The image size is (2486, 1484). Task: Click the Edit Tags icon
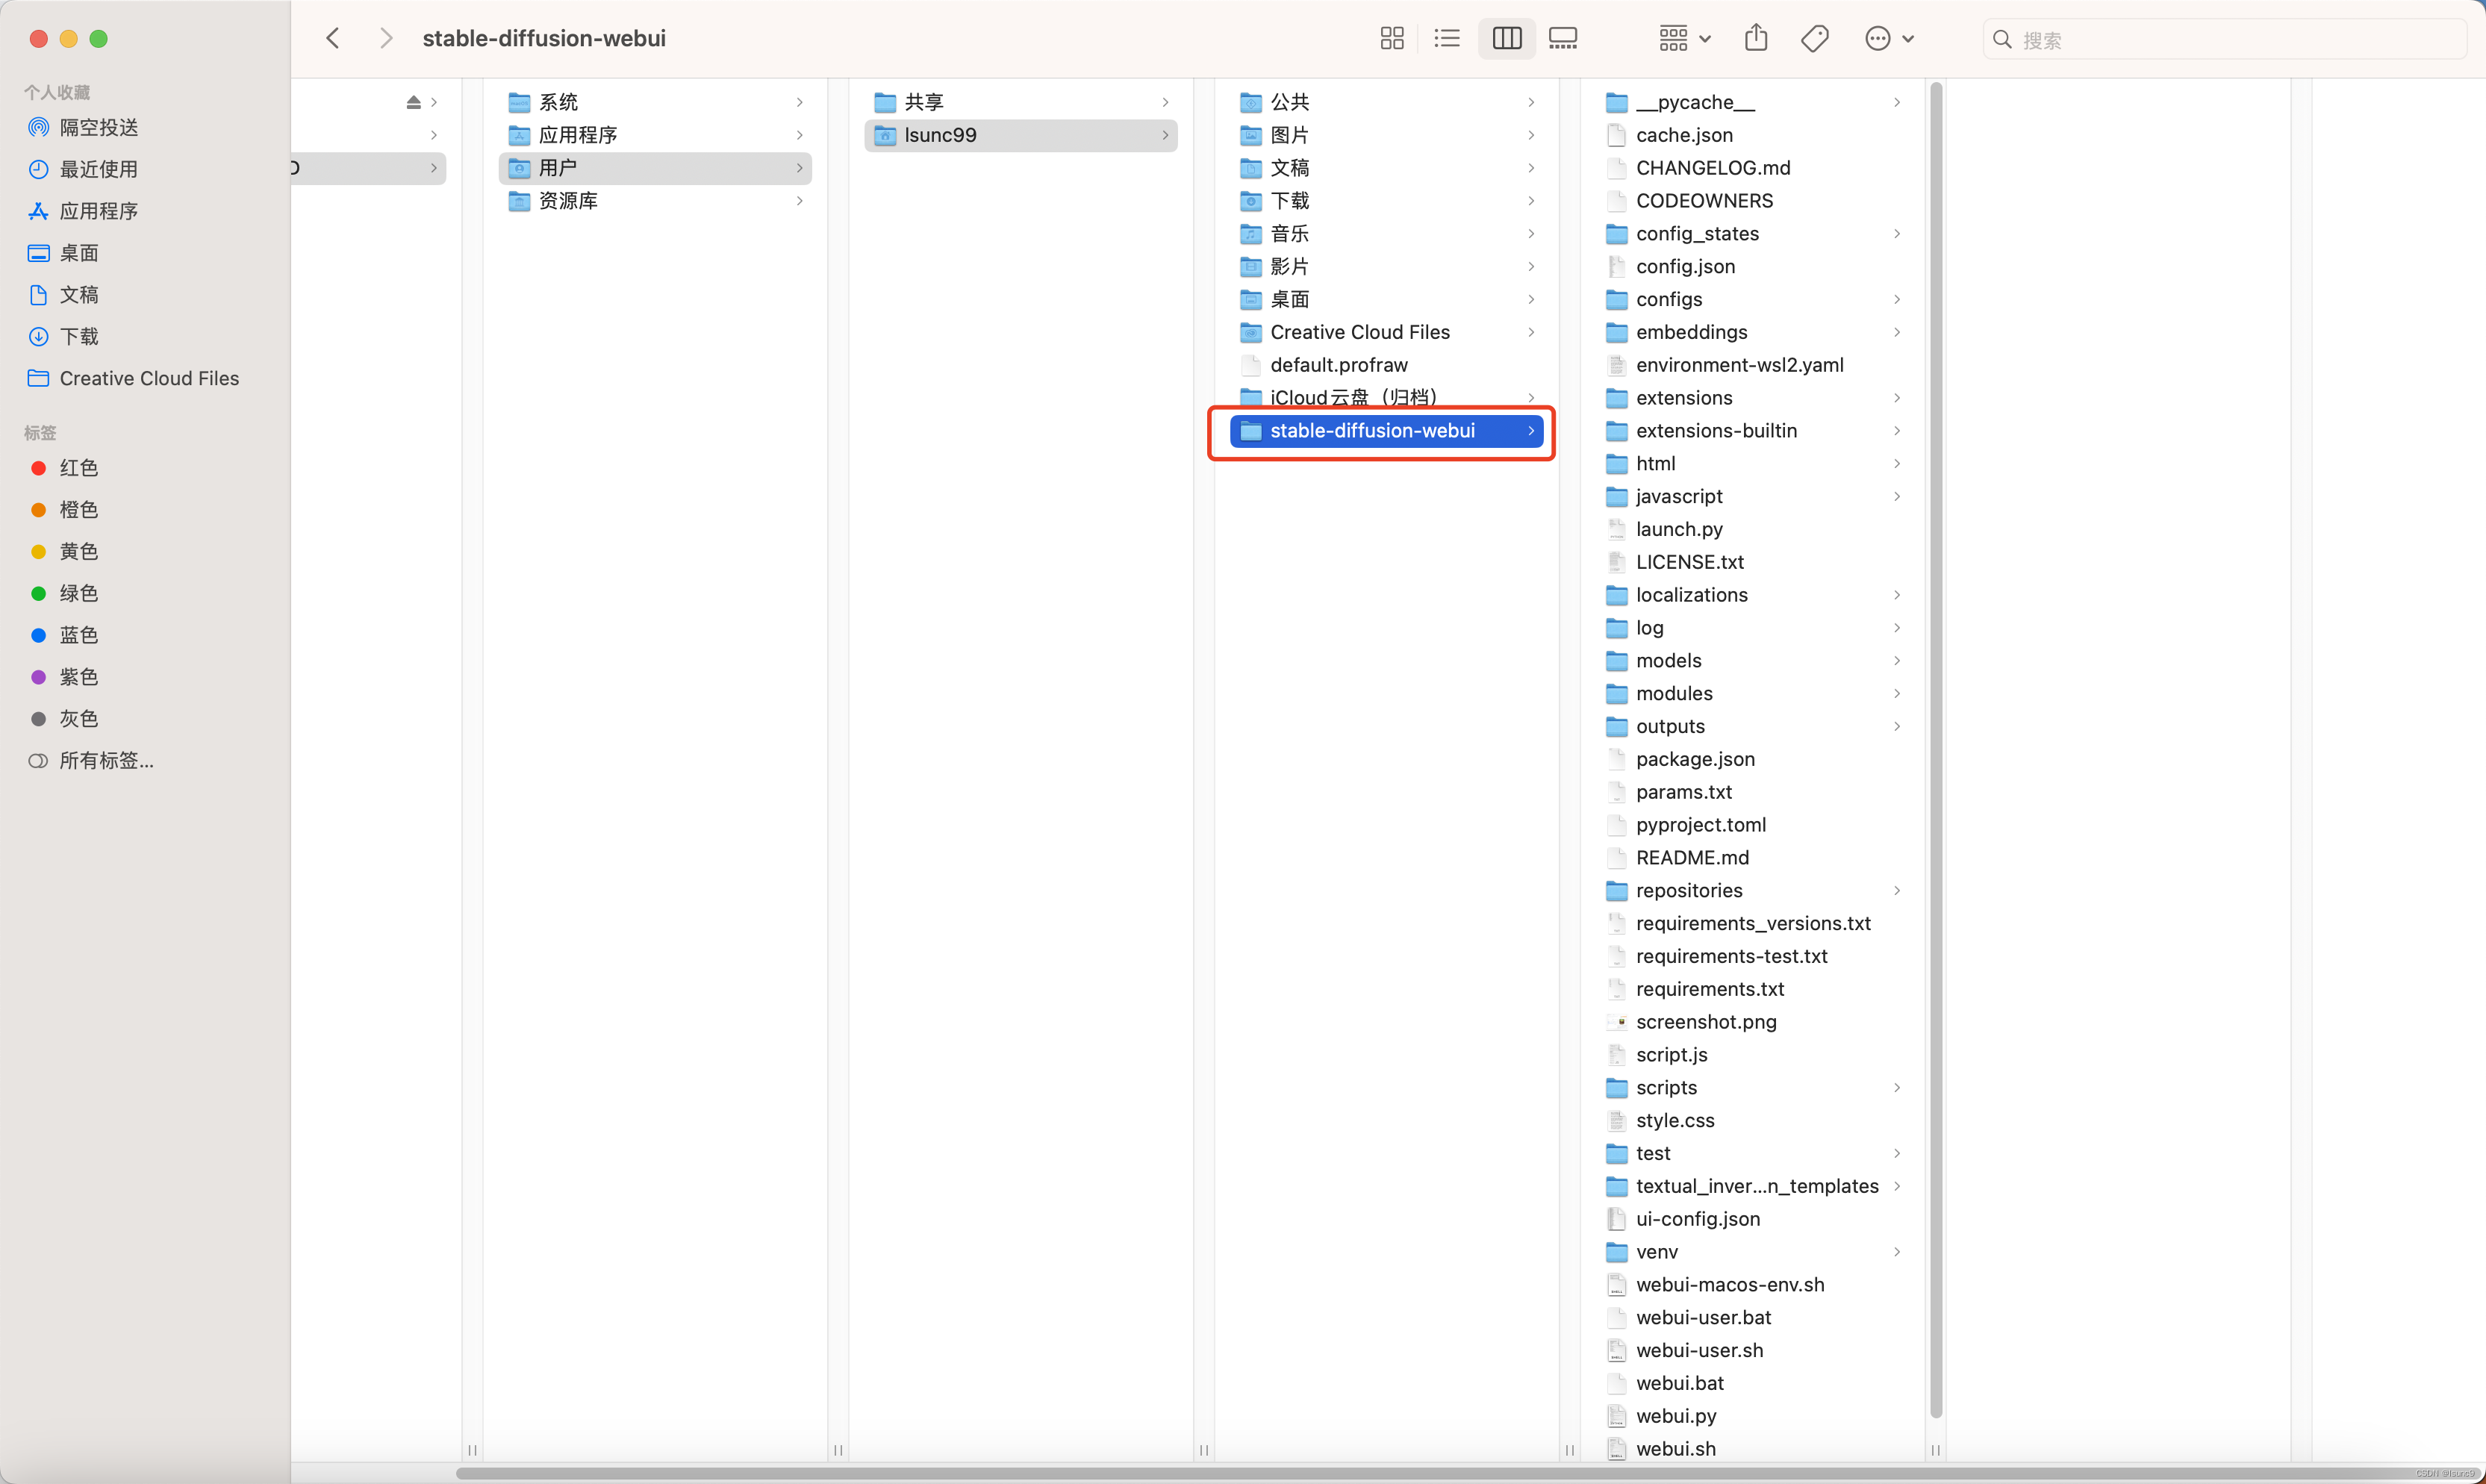point(1814,39)
